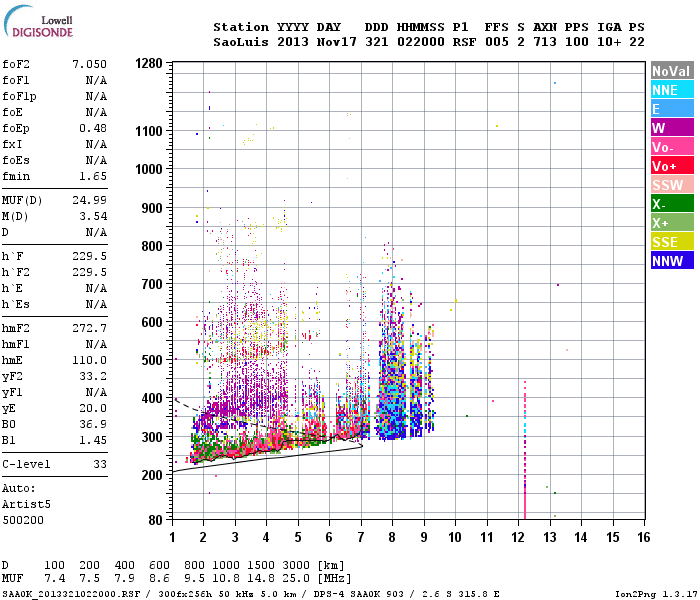700x600 pixels.
Task: Click the 10 MHz frequency axis label
Action: pyautogui.click(x=455, y=537)
